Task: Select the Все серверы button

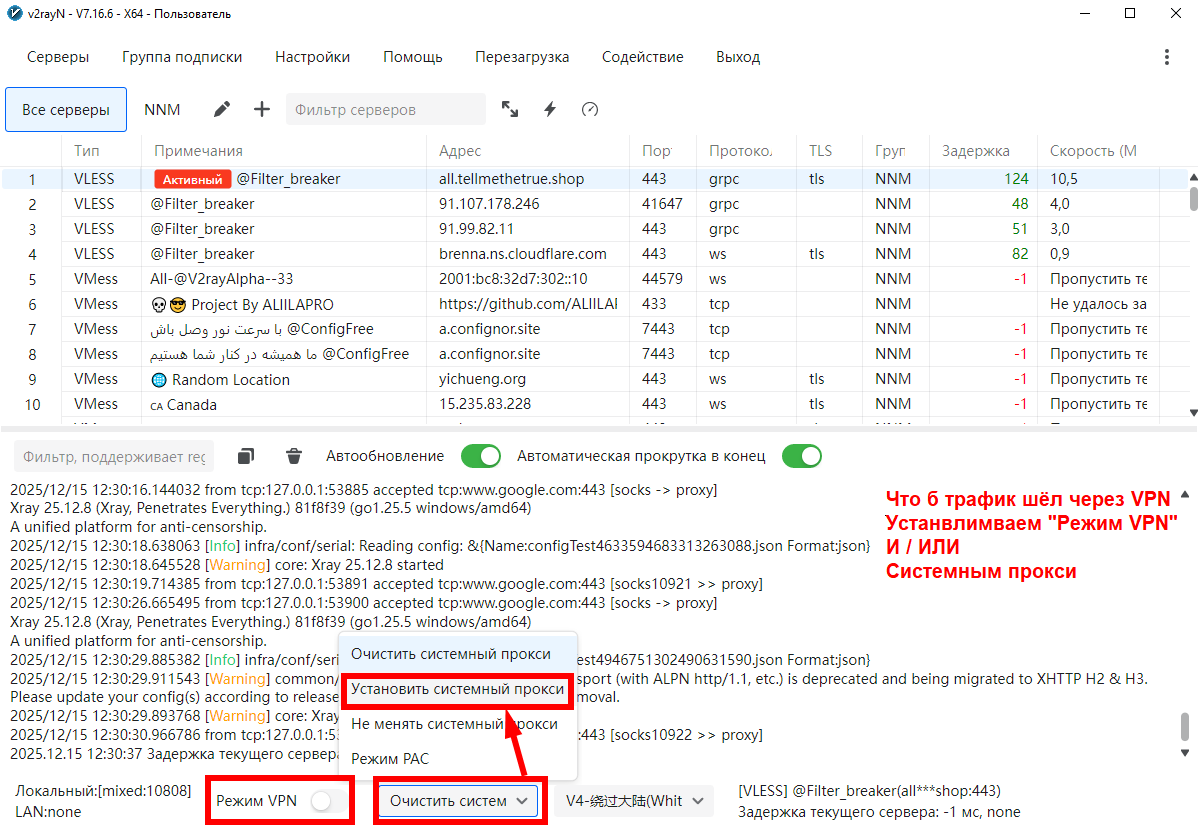Action: click(x=66, y=109)
